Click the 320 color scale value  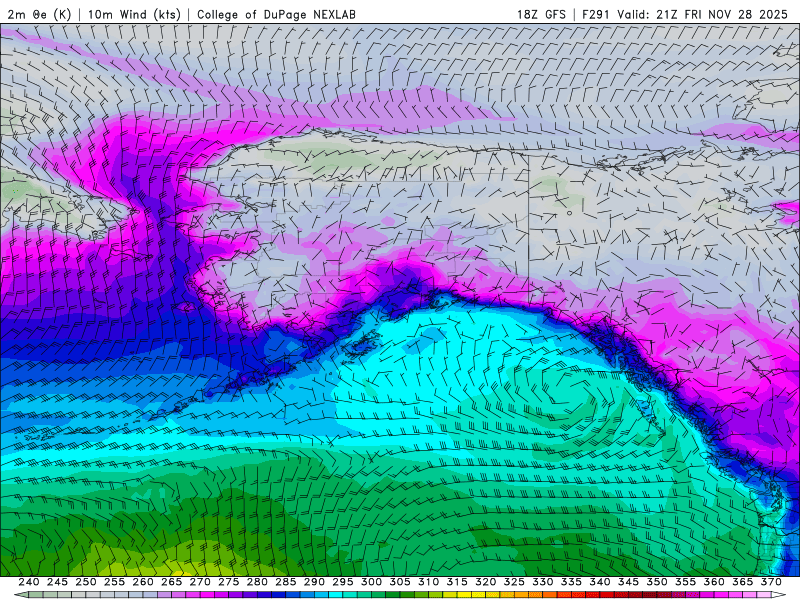tap(486, 582)
